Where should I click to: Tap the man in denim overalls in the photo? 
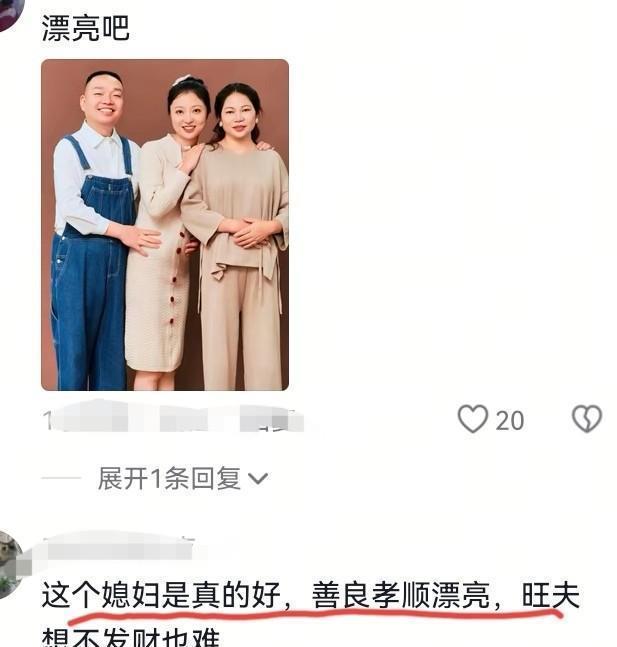96,231
